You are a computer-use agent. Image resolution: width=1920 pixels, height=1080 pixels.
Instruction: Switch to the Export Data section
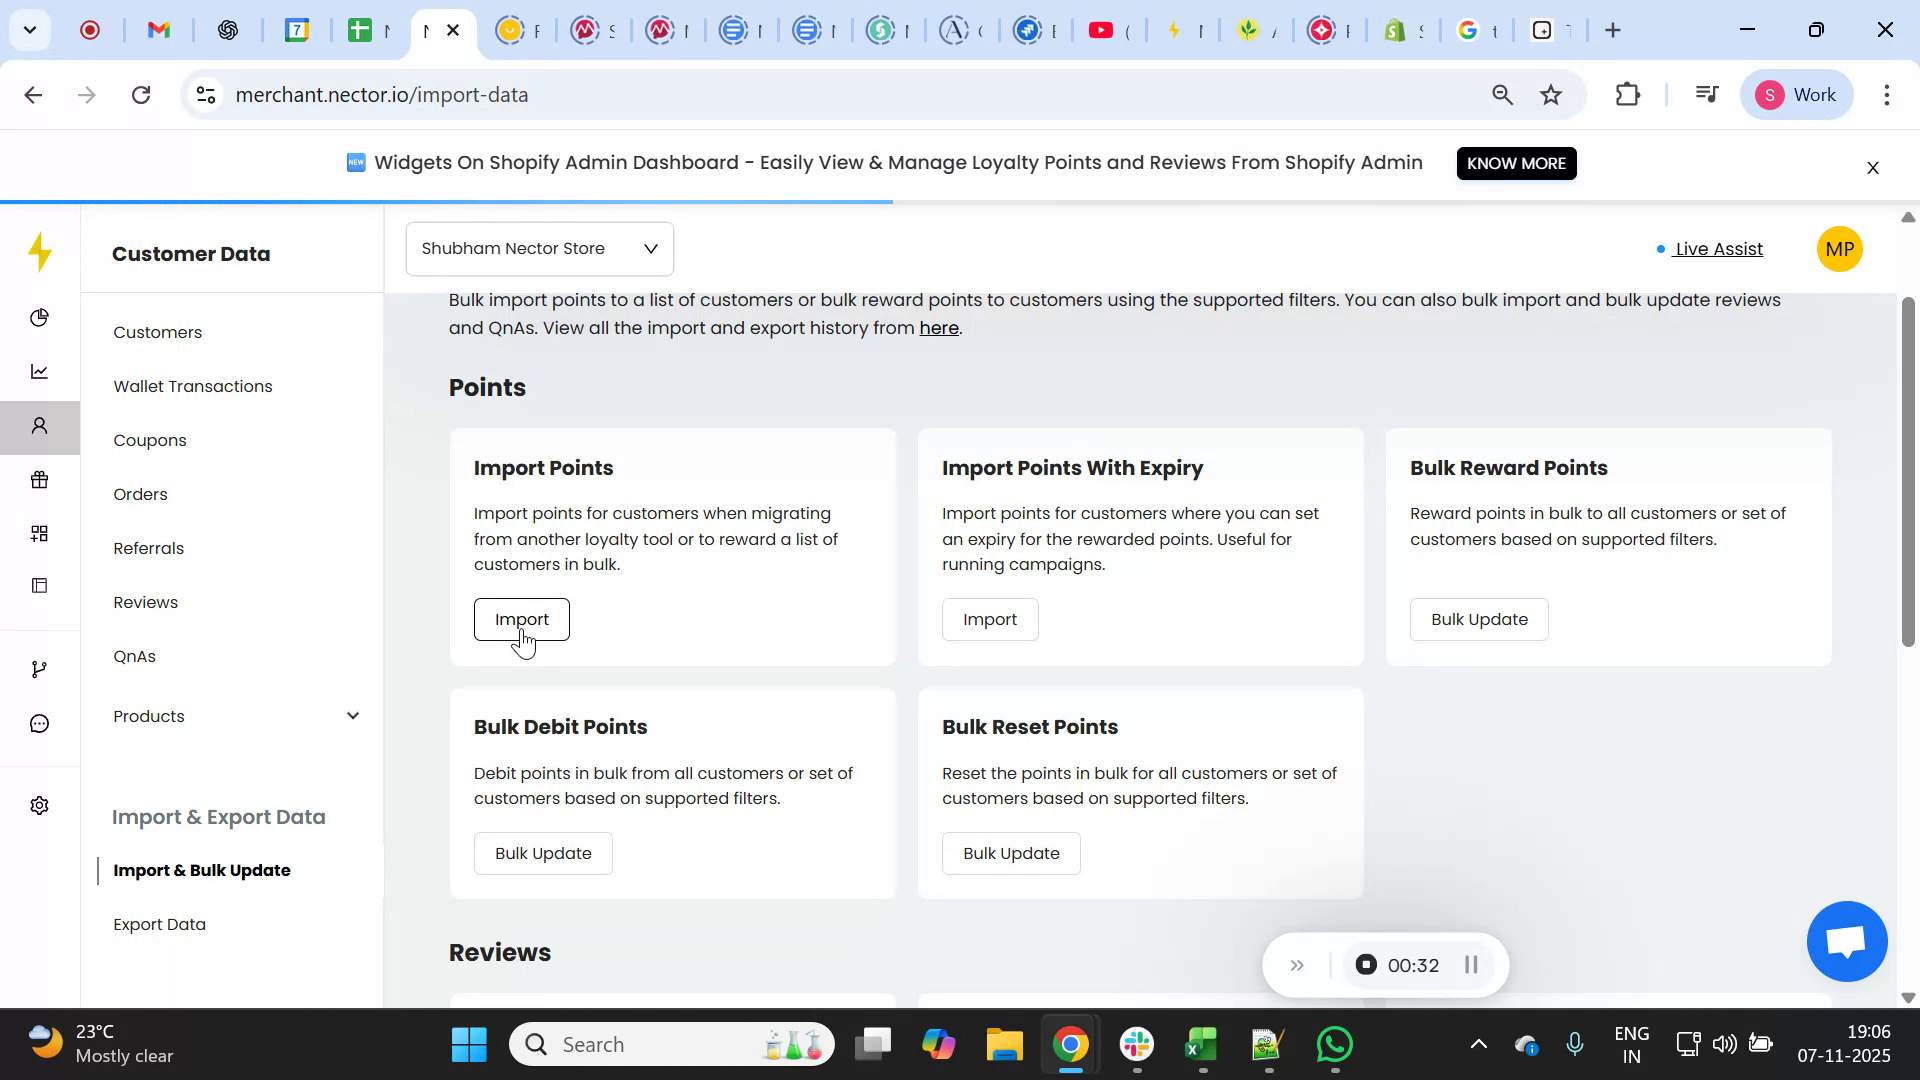[159, 924]
